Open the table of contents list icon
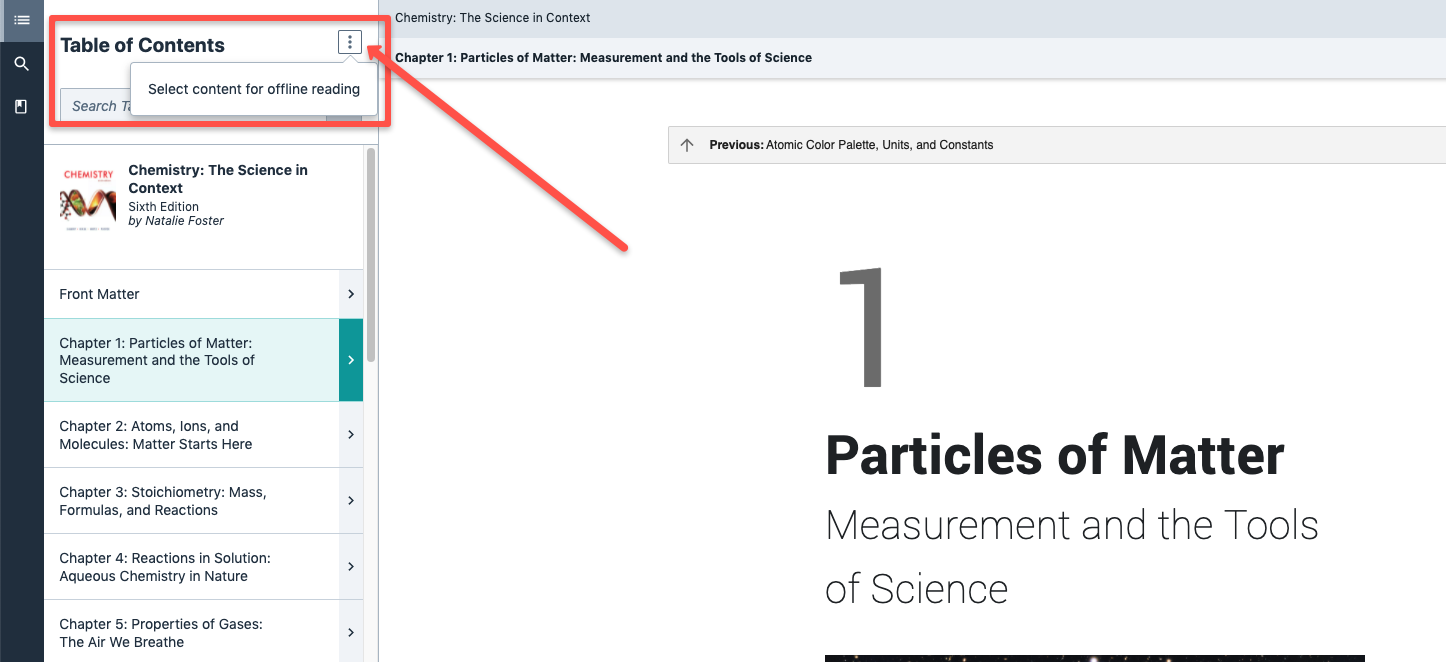1446x662 pixels. [x=21, y=20]
